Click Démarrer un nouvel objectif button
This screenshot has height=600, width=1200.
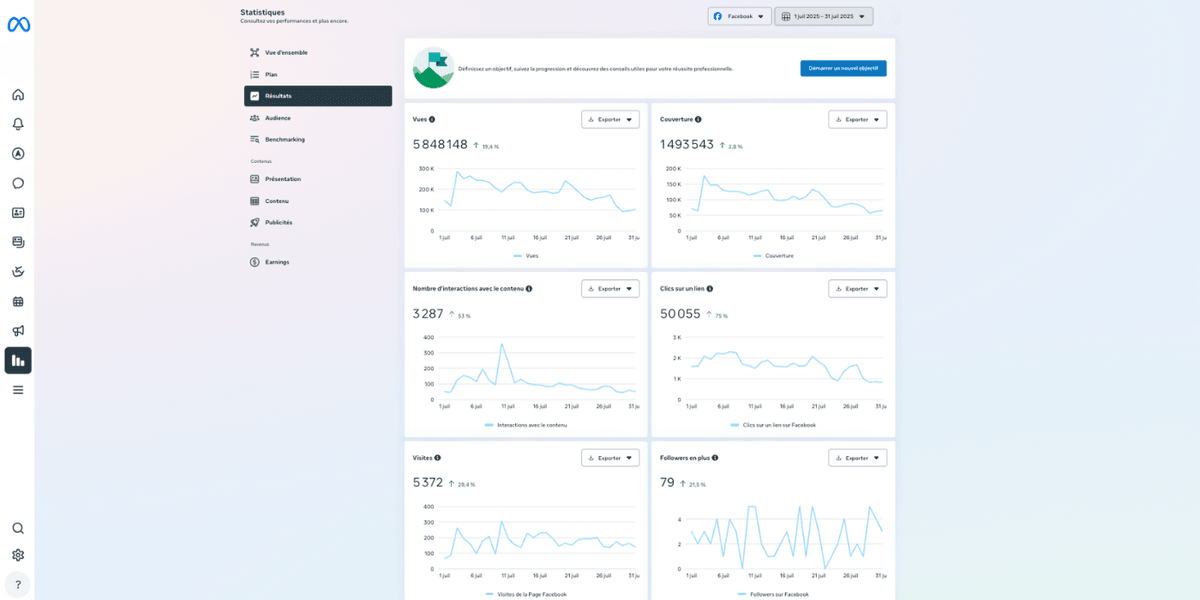click(842, 68)
